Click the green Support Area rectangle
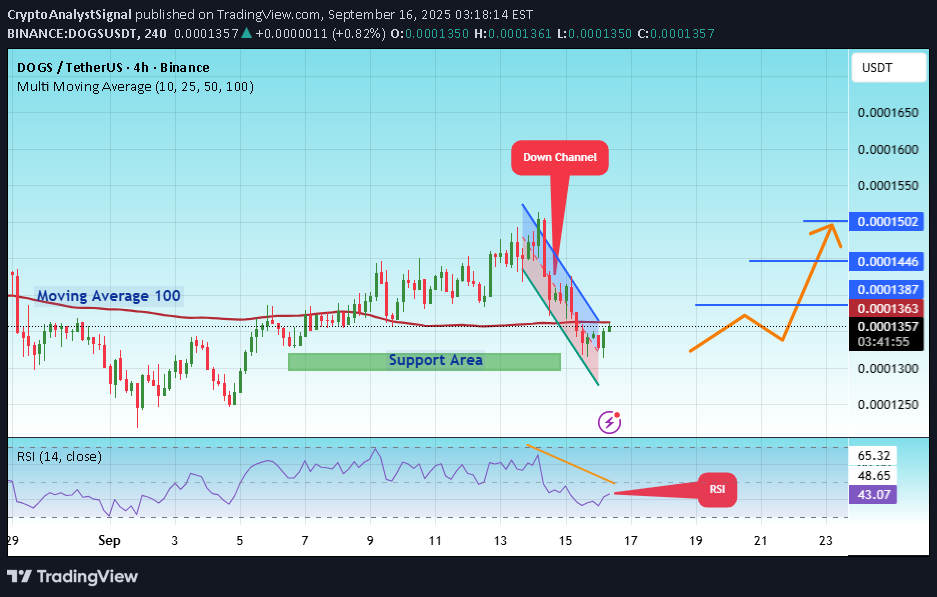 click(424, 362)
